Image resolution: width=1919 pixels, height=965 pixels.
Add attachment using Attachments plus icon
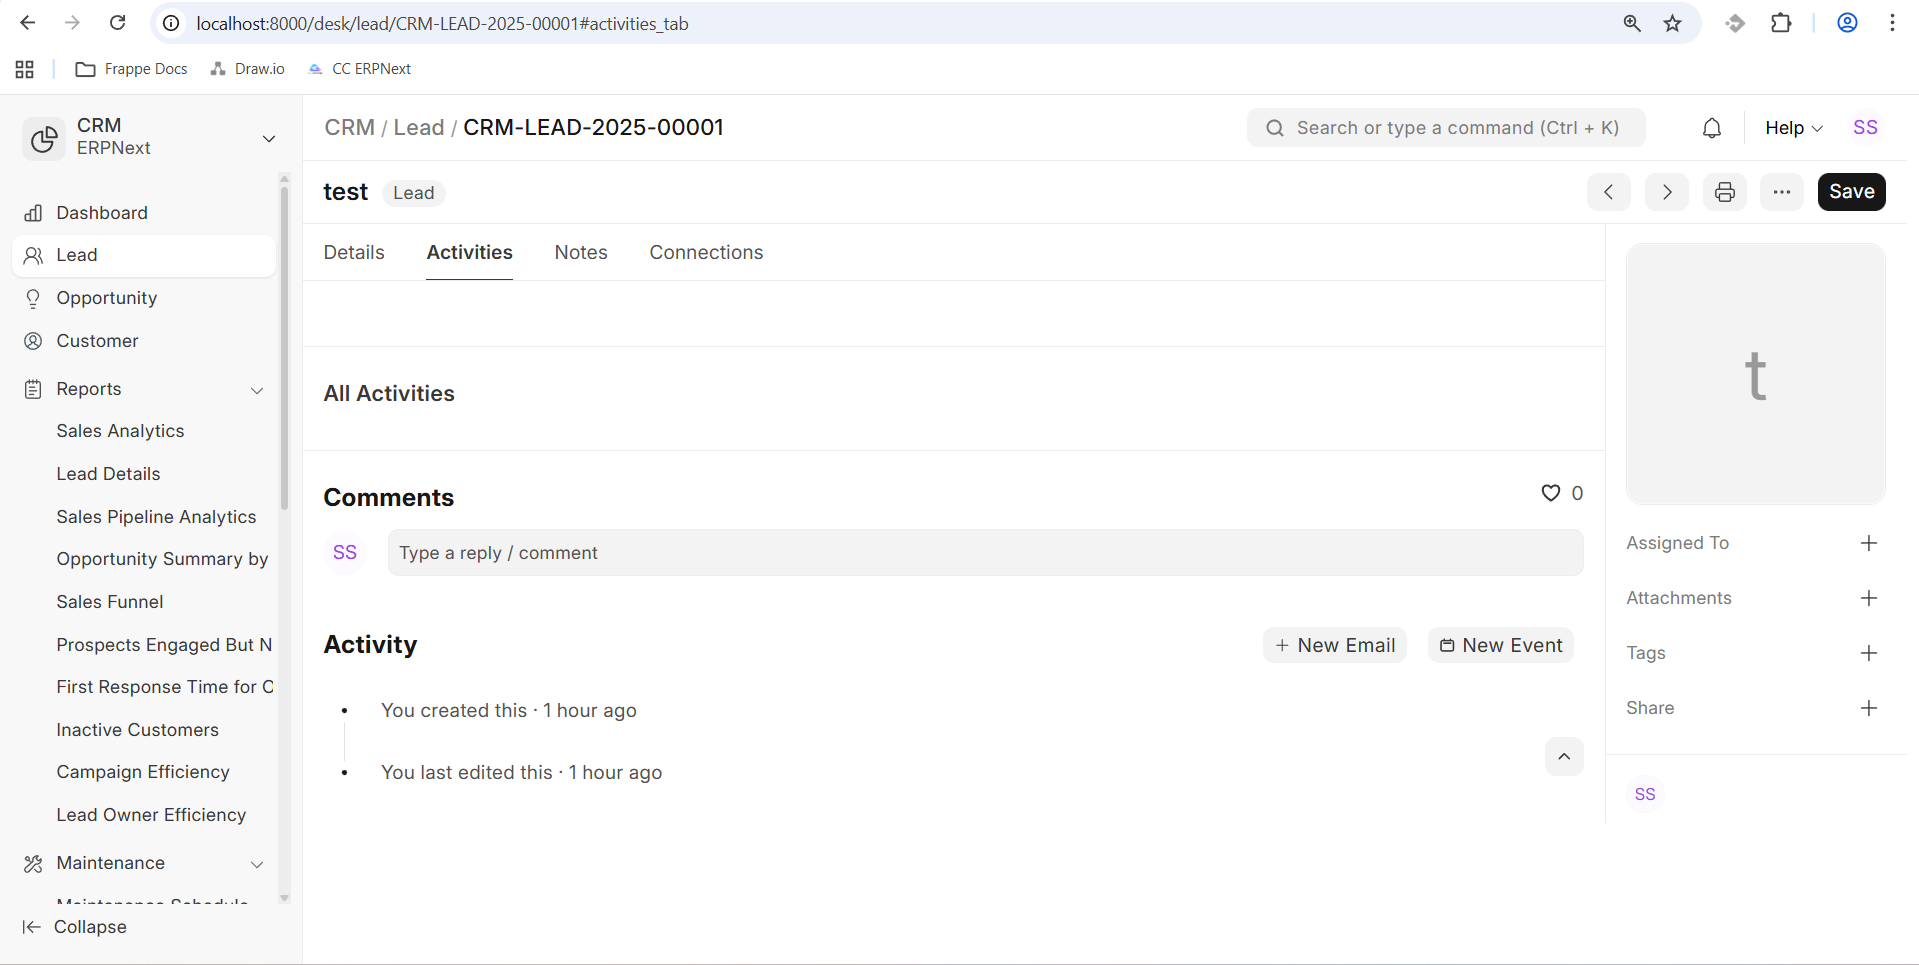[1868, 598]
